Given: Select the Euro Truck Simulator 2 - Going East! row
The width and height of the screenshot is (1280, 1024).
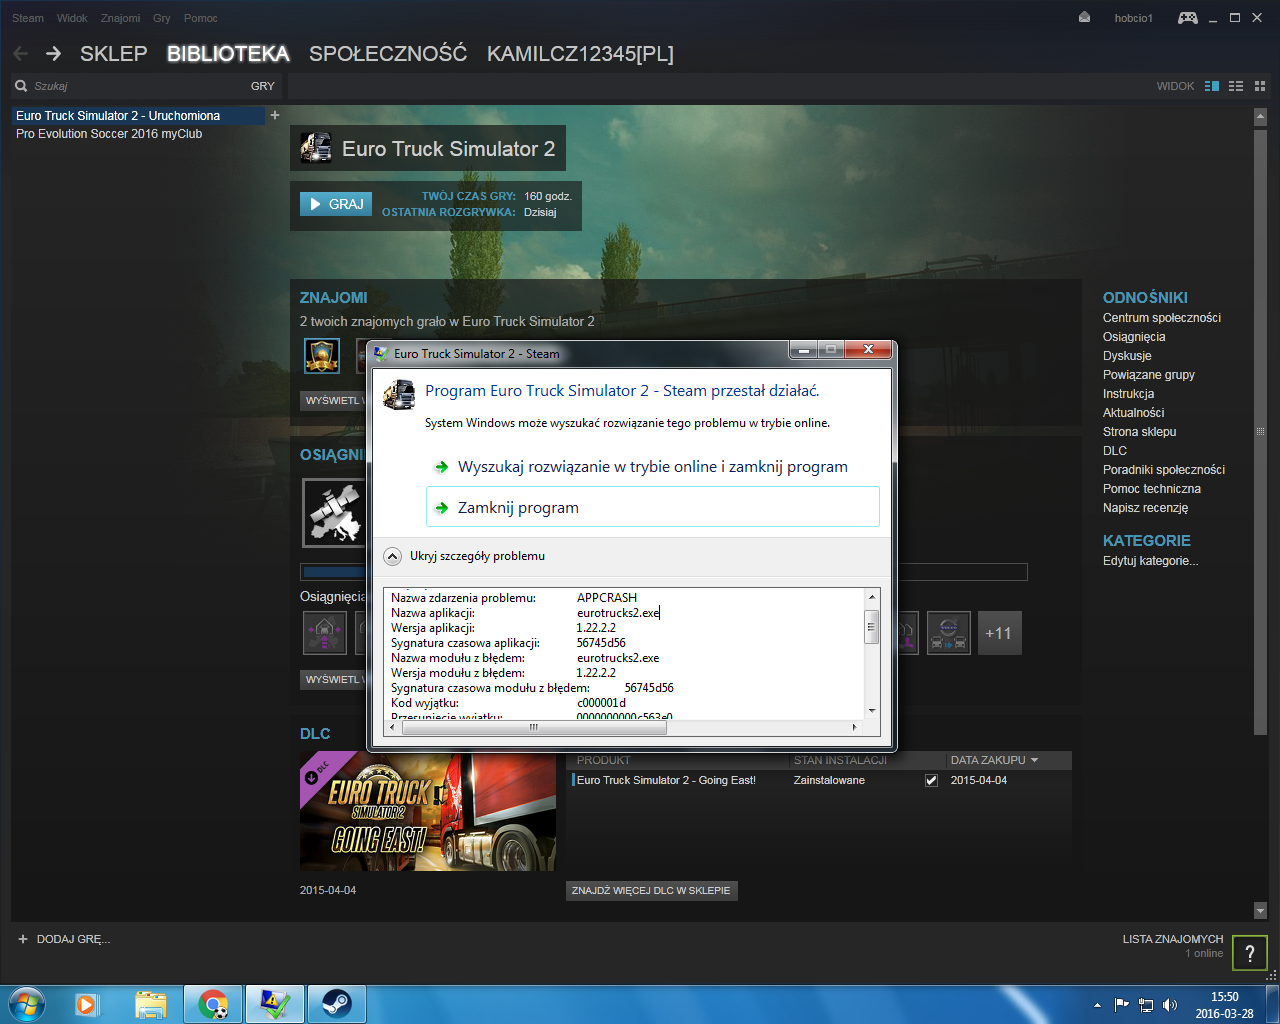Looking at the screenshot, I should tap(820, 780).
